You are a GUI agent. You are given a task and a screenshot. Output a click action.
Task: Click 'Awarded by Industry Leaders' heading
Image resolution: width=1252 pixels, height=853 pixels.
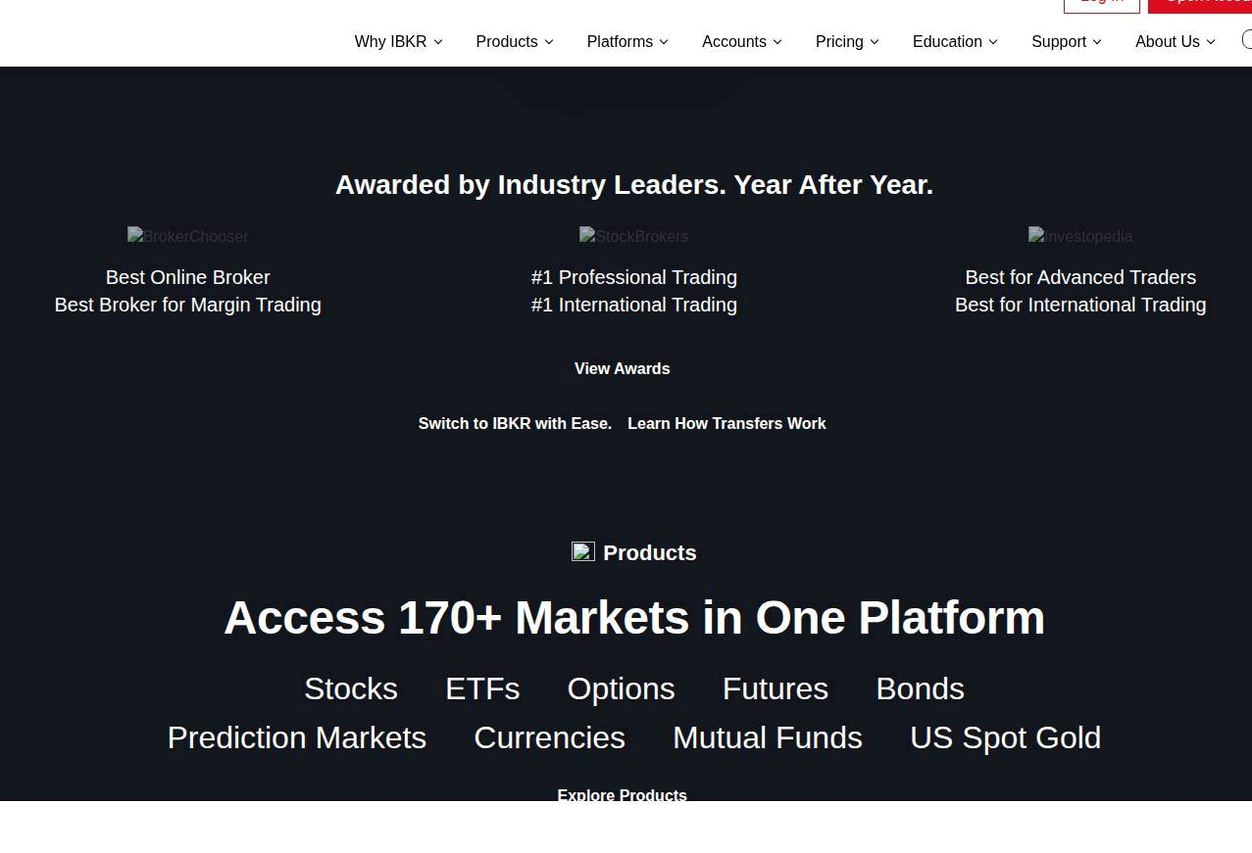point(634,185)
